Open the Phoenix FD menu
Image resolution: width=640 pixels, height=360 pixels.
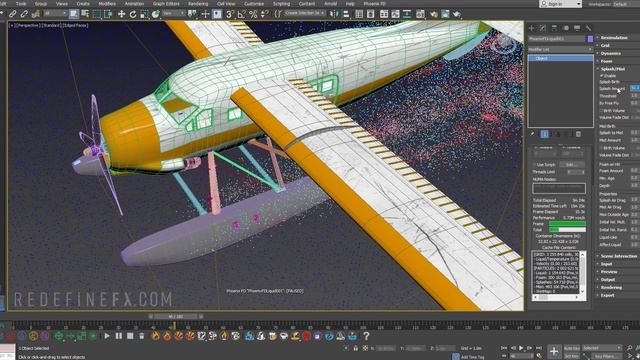[x=374, y=4]
